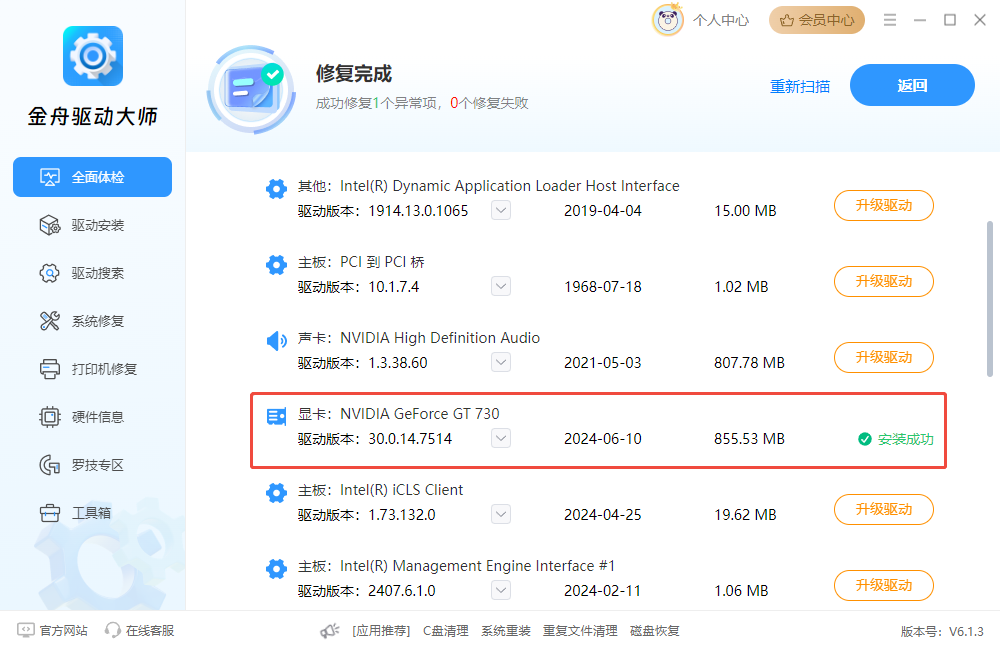Image resolution: width=1000 pixels, height=650 pixels.
Task: Click the 安装成功 green check icon
Action: click(x=865, y=439)
